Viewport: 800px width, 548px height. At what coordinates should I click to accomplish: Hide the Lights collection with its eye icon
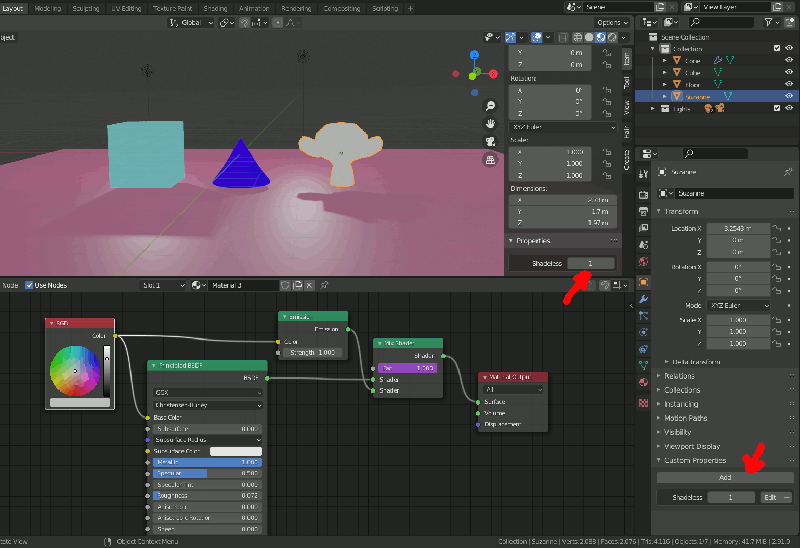click(789, 108)
